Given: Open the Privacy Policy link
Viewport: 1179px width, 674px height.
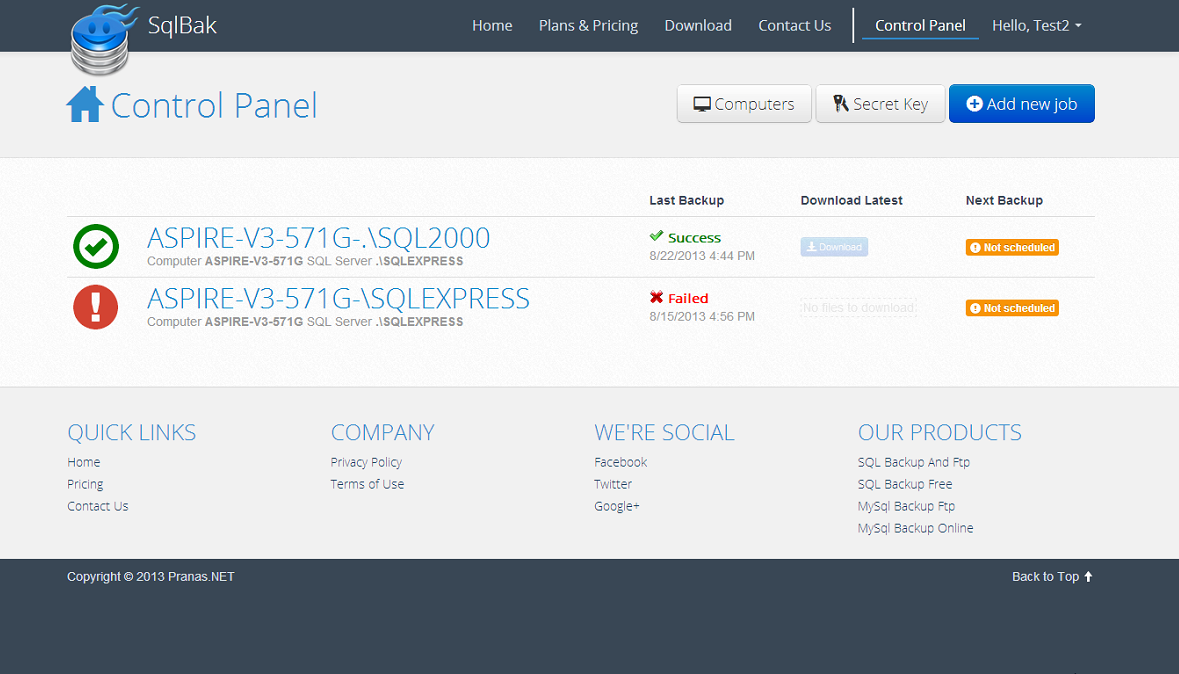Looking at the screenshot, I should 366,462.
